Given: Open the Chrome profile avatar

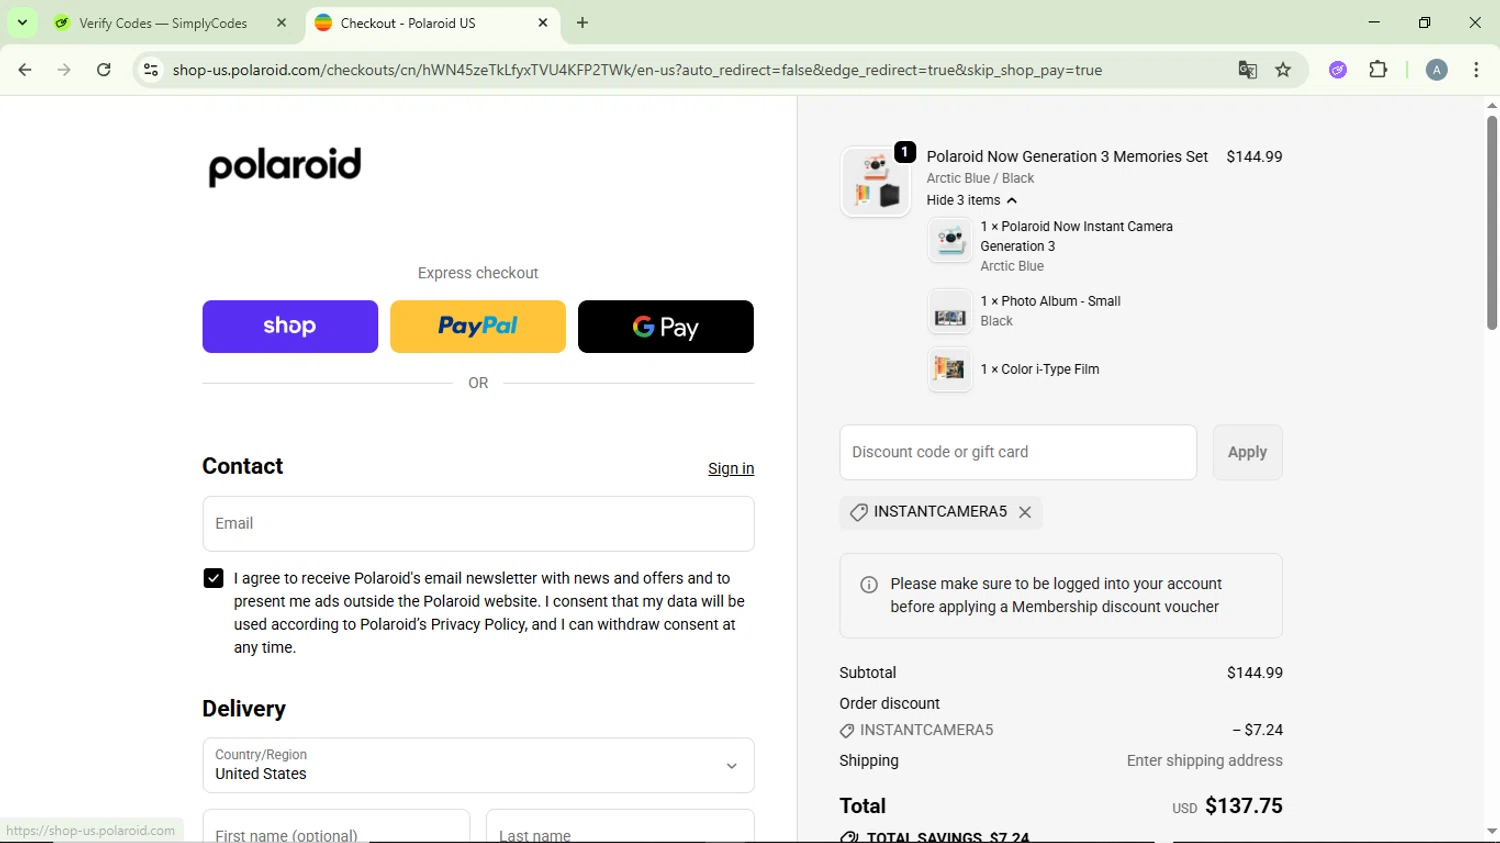Looking at the screenshot, I should tap(1437, 70).
